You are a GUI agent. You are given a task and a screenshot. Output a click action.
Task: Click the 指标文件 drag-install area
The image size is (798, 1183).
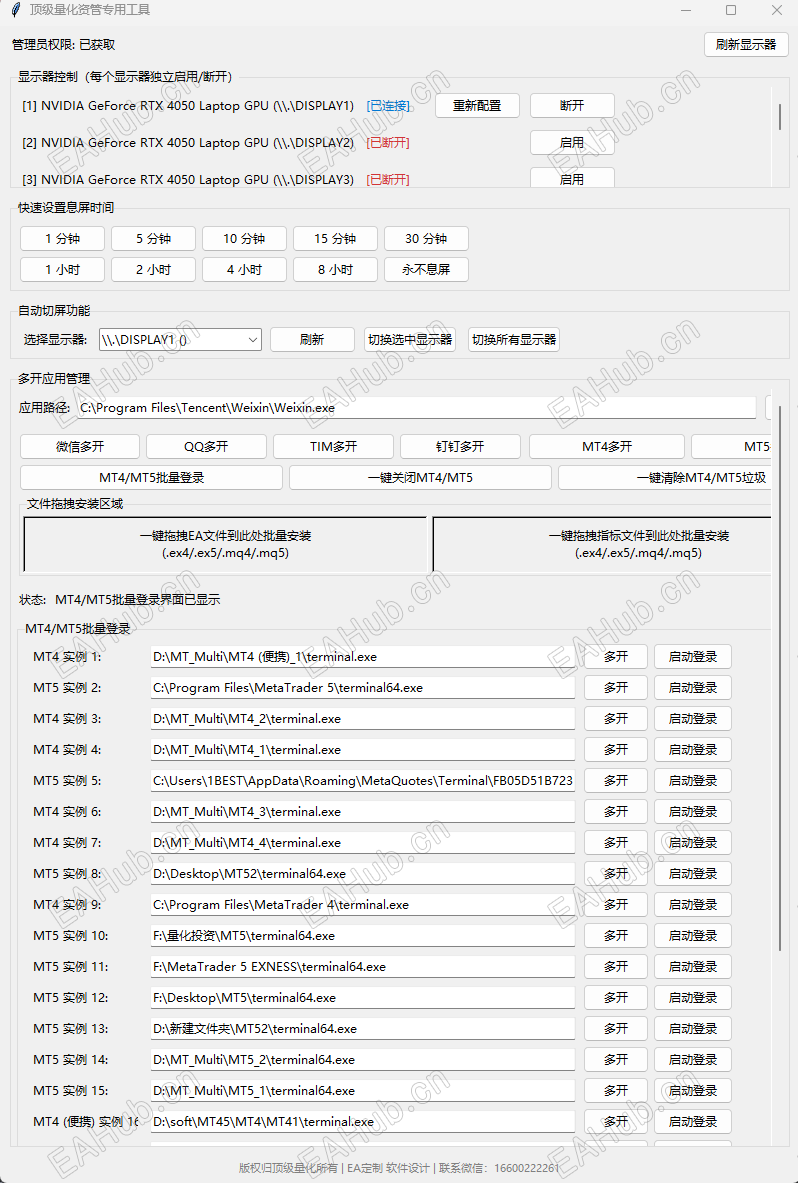click(x=602, y=544)
